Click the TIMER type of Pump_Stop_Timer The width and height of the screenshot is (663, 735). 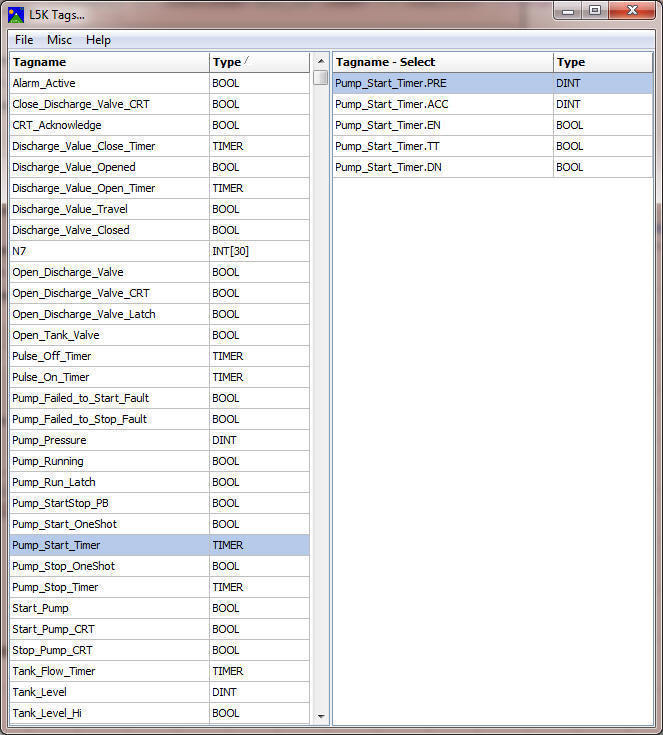click(x=259, y=587)
